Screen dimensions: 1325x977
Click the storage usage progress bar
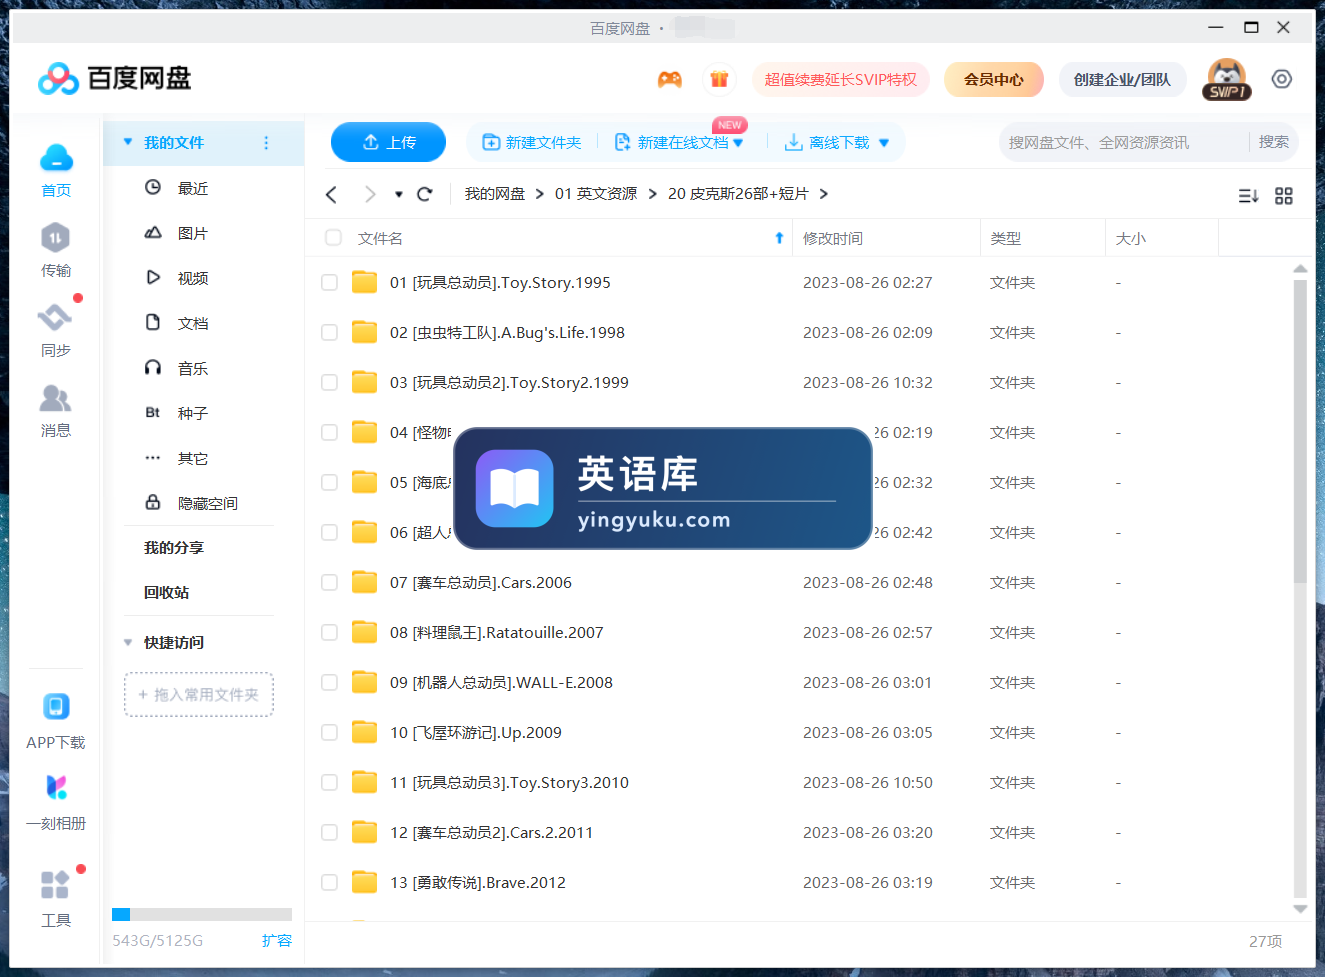202,914
